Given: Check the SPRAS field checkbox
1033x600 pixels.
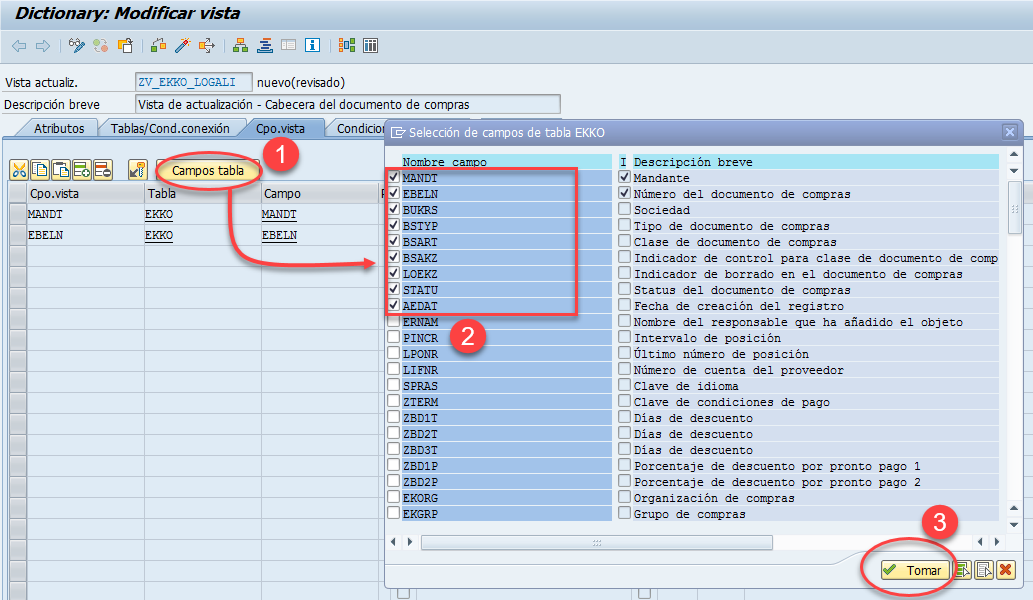Looking at the screenshot, I should point(394,385).
